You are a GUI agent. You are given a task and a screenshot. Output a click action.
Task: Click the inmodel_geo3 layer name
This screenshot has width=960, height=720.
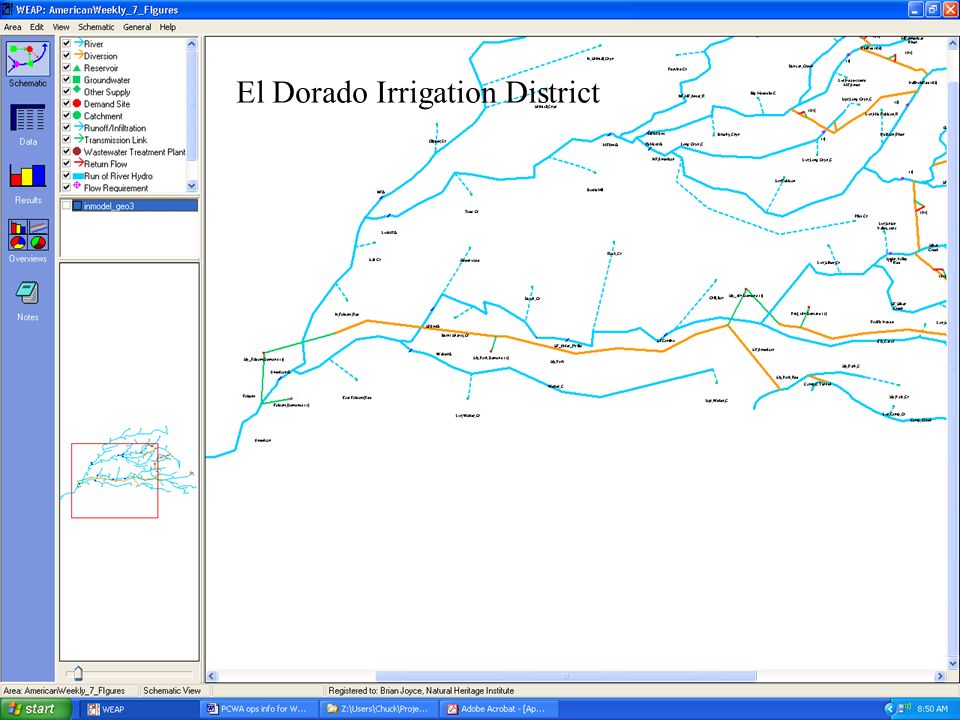109,206
